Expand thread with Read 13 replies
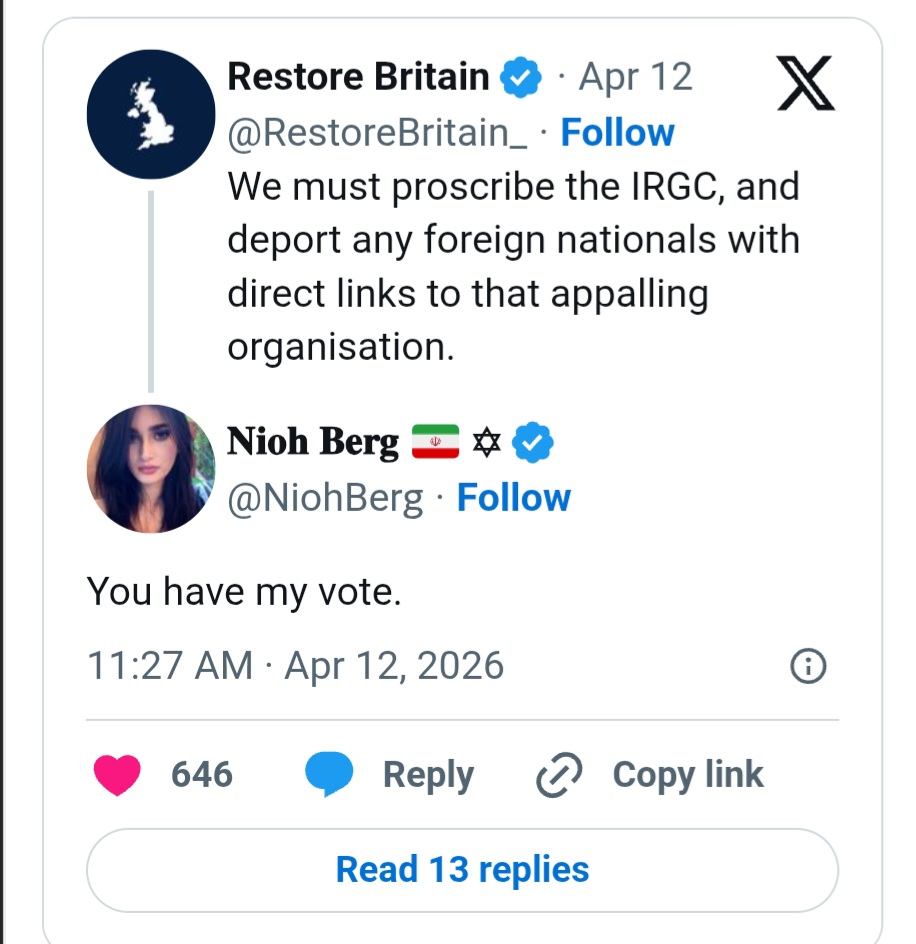Screen dimensions: 916x944 pos(462,869)
